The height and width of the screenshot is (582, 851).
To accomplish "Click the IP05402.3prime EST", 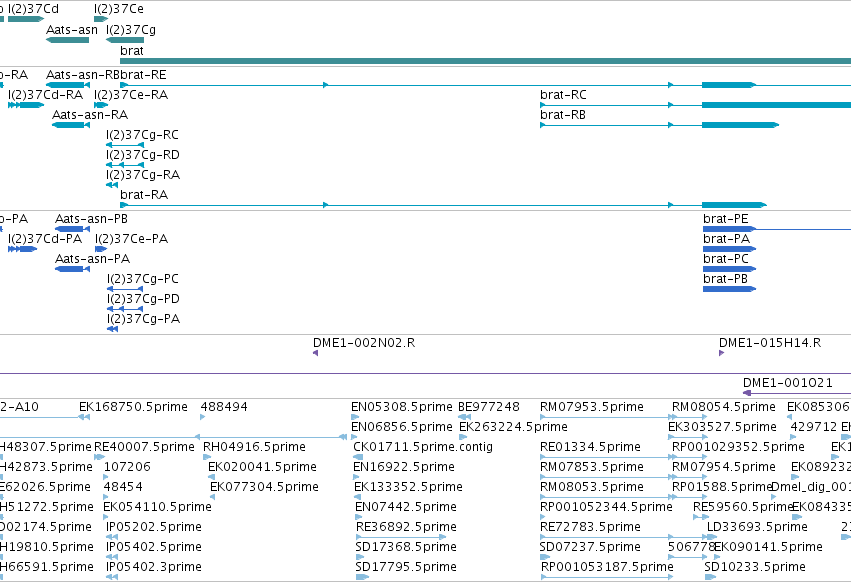I will (x=154, y=568).
